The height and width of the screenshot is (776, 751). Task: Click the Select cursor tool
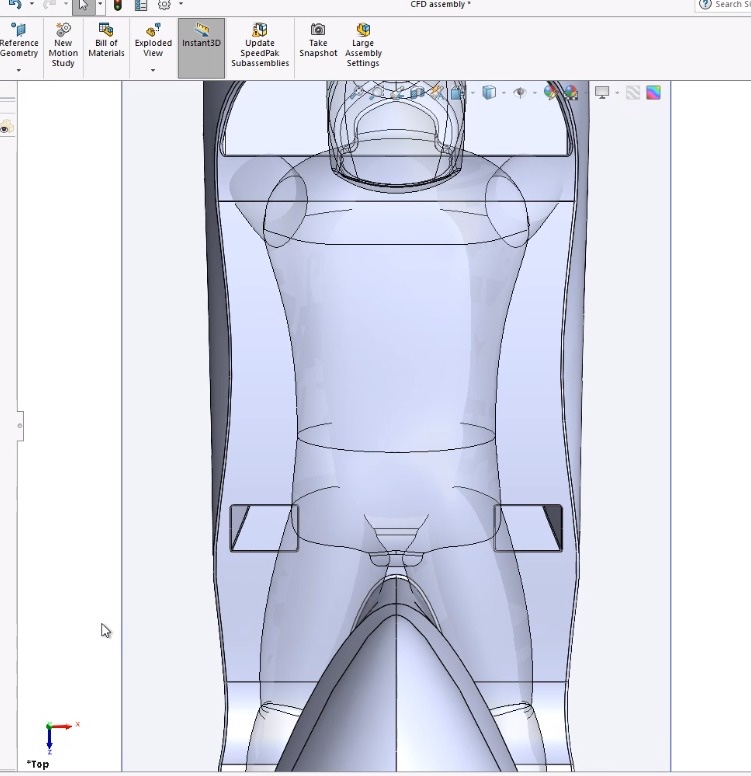pos(83,5)
